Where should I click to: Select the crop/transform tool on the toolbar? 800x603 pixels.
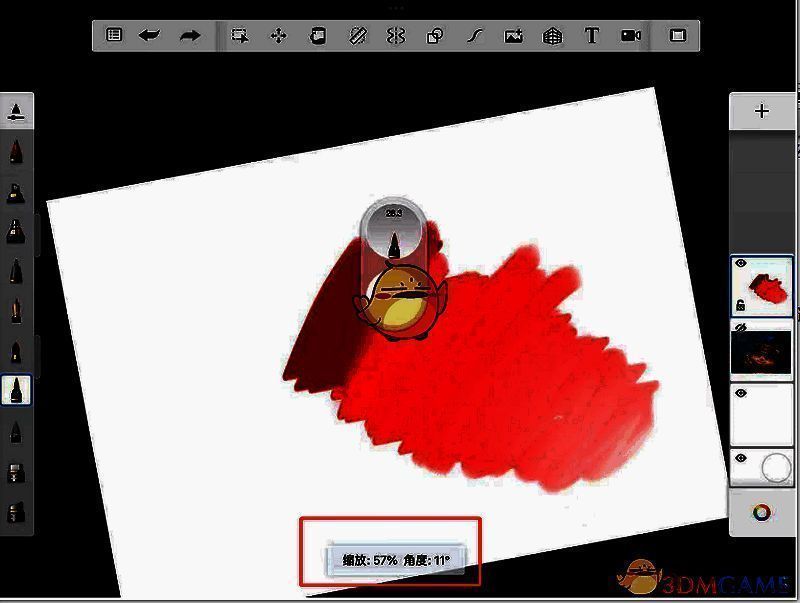click(x=238, y=34)
